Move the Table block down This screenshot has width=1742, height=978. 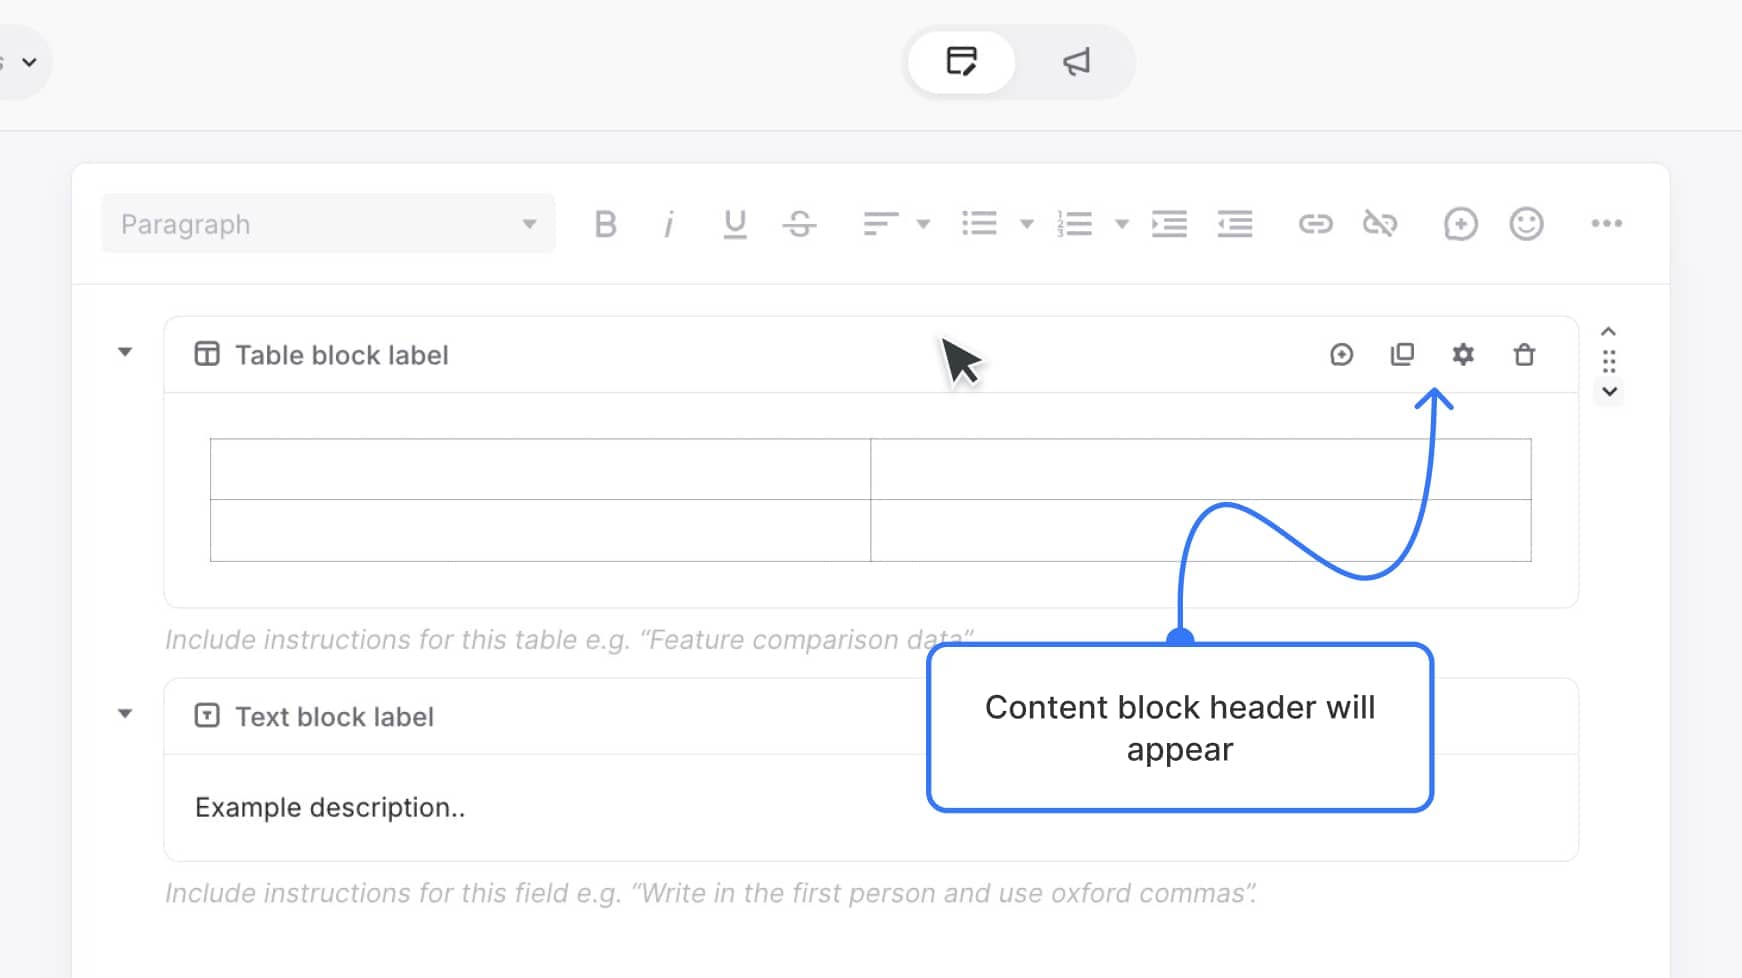(x=1609, y=391)
